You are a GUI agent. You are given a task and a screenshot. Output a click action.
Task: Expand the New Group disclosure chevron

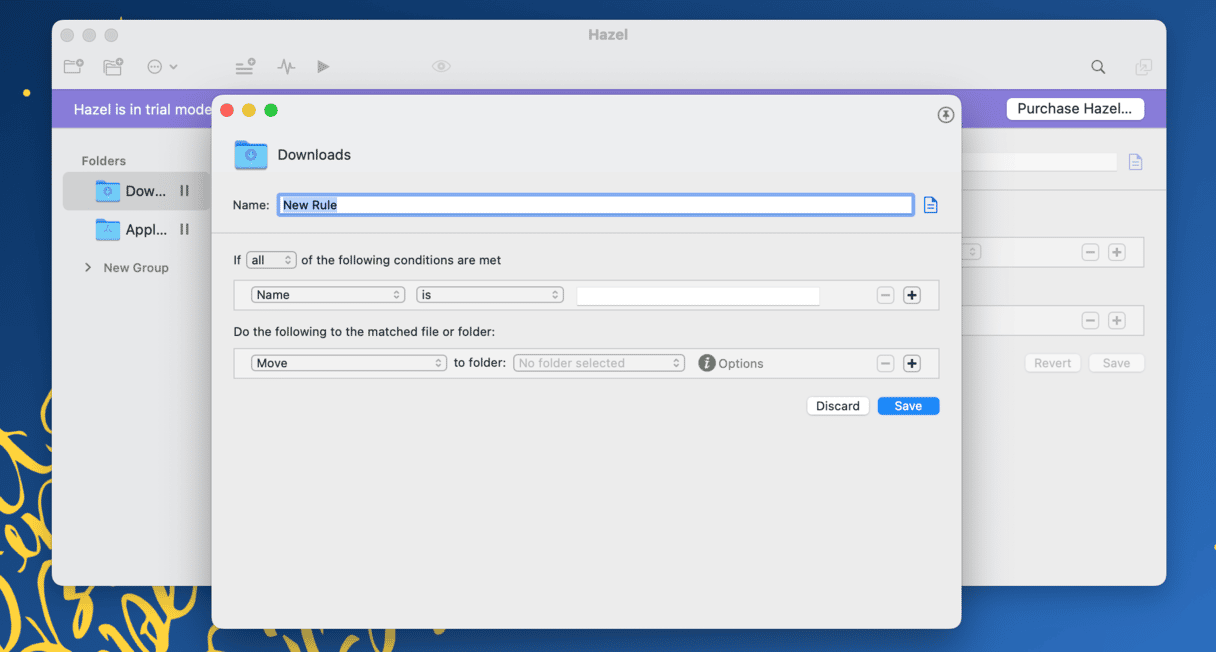pos(88,268)
